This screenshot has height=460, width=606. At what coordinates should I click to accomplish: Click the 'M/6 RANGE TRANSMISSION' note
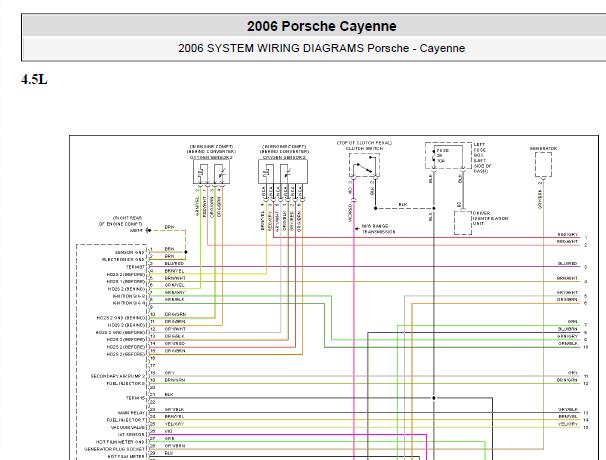[x=378, y=229]
